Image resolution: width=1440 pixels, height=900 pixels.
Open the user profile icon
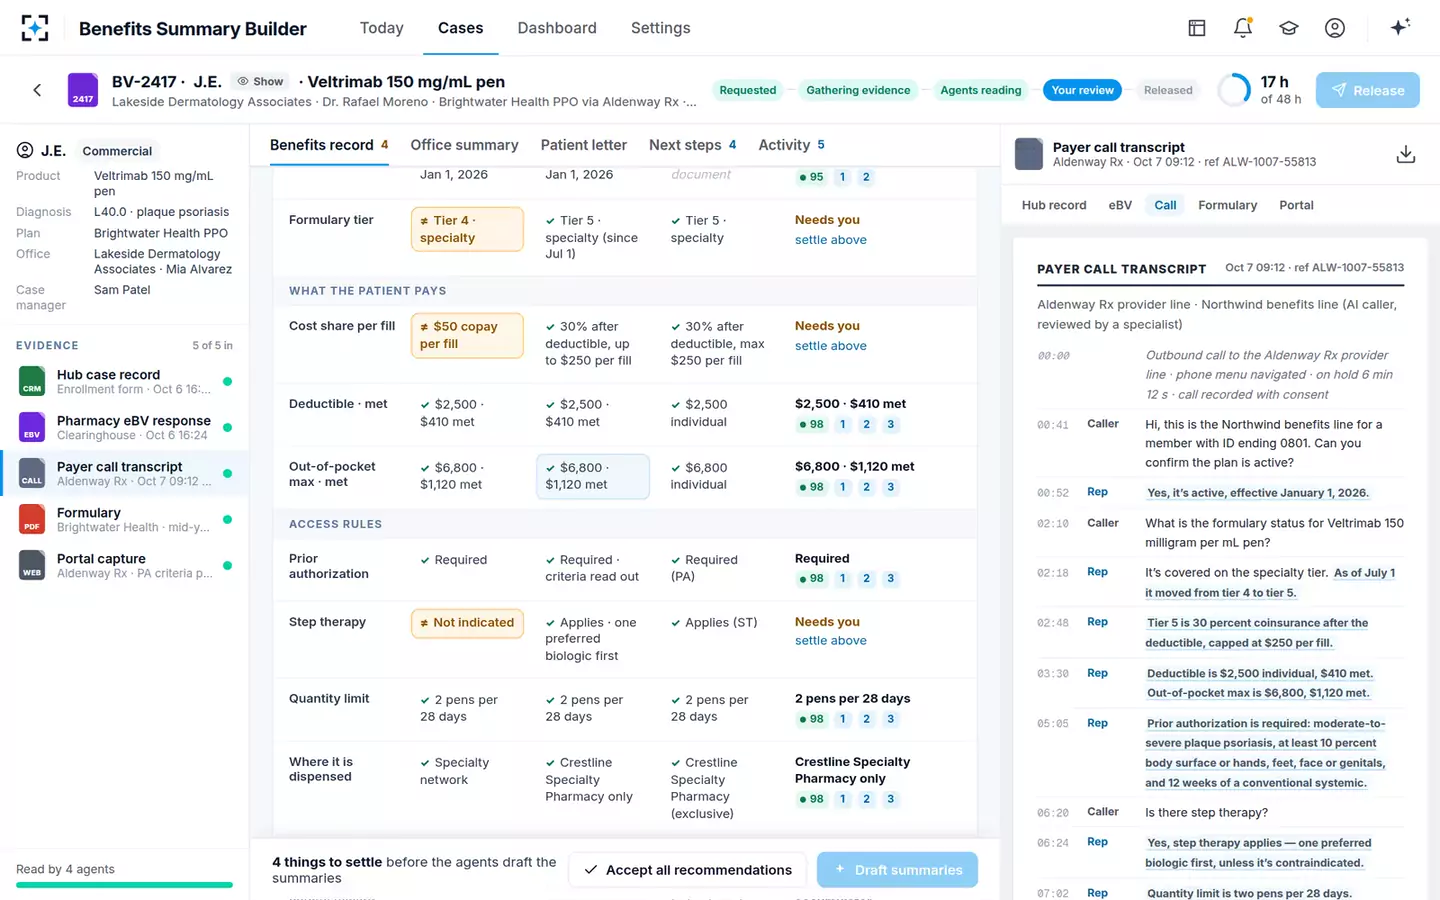coord(1335,28)
